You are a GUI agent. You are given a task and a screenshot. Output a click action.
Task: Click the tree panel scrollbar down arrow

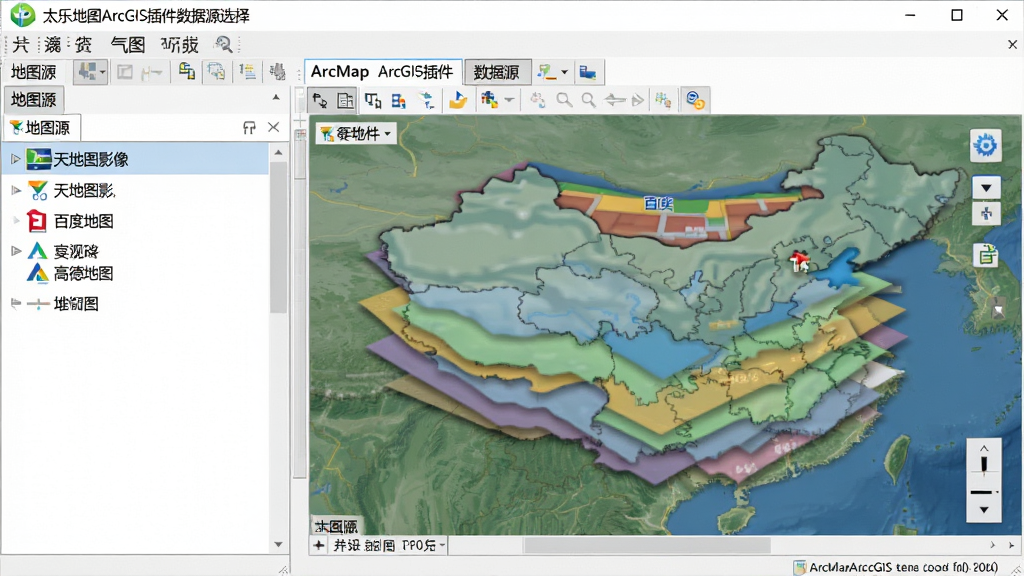point(279,544)
